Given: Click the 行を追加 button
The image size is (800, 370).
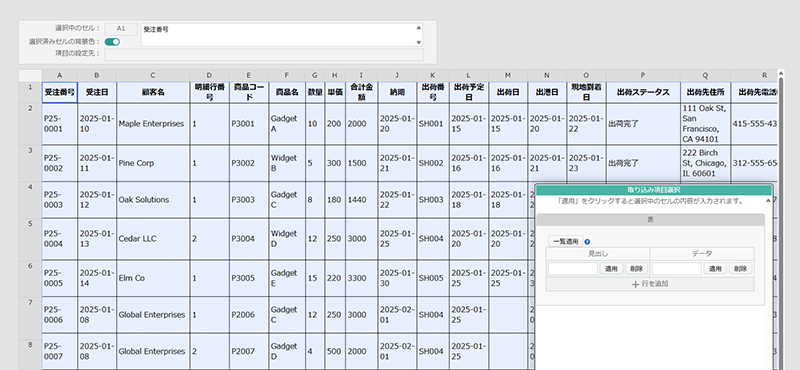Looking at the screenshot, I should click(650, 284).
